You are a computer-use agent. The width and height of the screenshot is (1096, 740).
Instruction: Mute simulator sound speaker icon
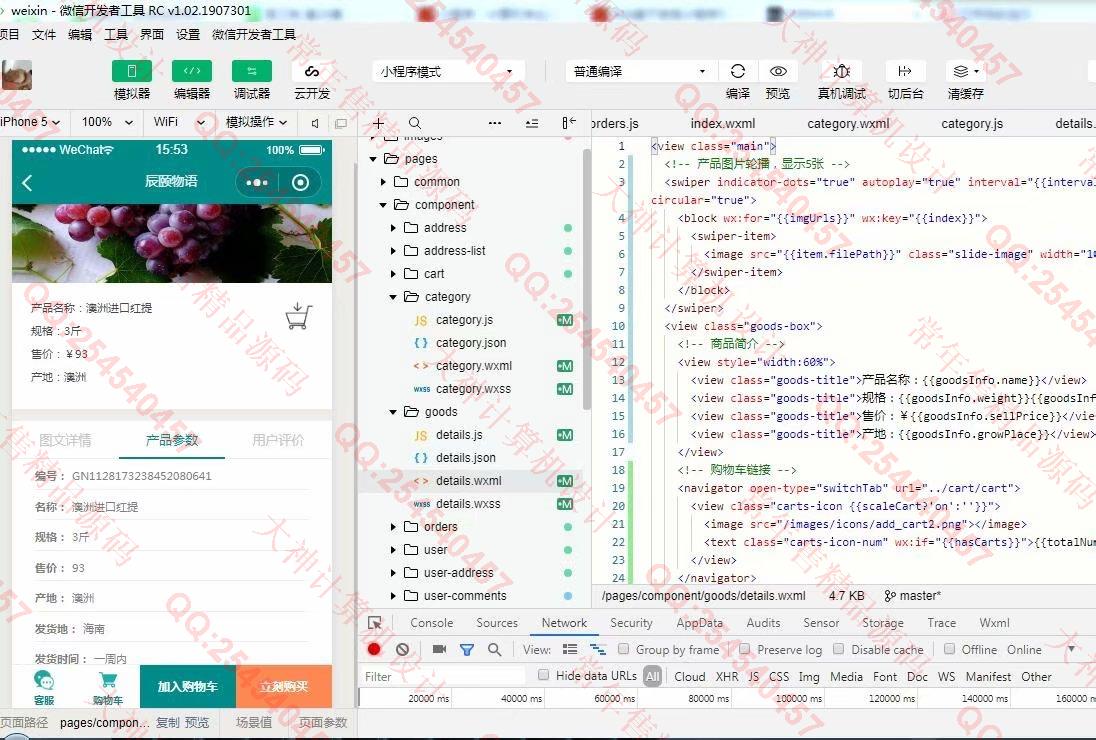coord(315,123)
